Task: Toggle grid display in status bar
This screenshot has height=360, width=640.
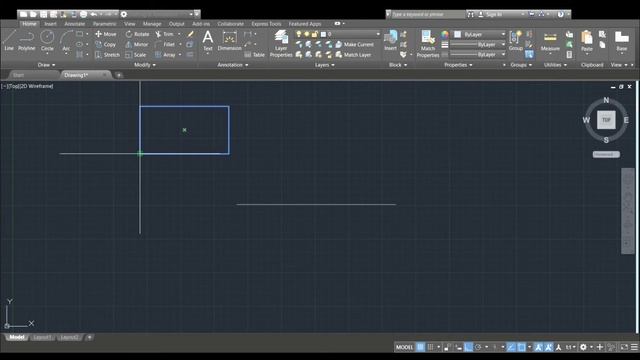Action: 420,347
